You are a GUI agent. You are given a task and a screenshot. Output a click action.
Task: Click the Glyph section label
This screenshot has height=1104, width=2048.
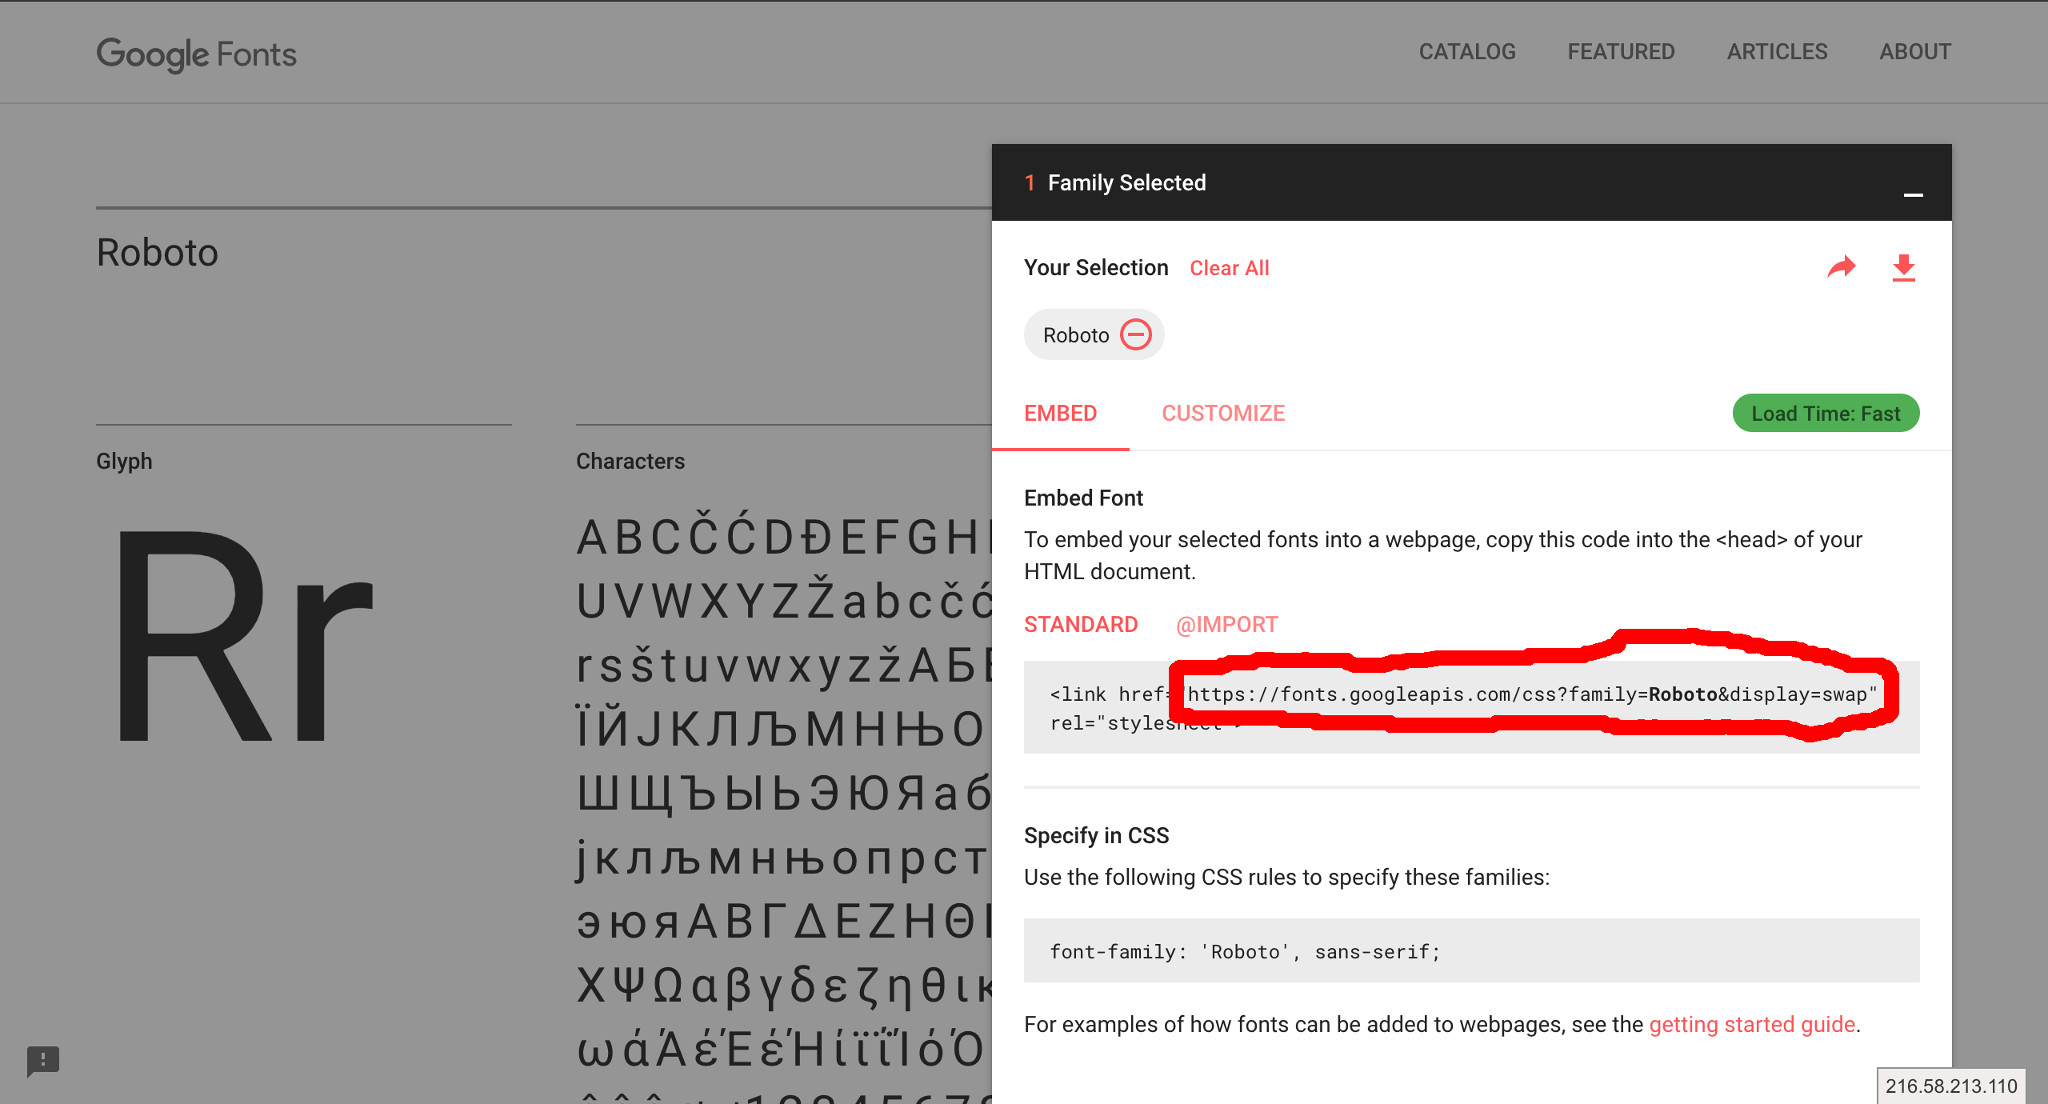click(x=124, y=461)
